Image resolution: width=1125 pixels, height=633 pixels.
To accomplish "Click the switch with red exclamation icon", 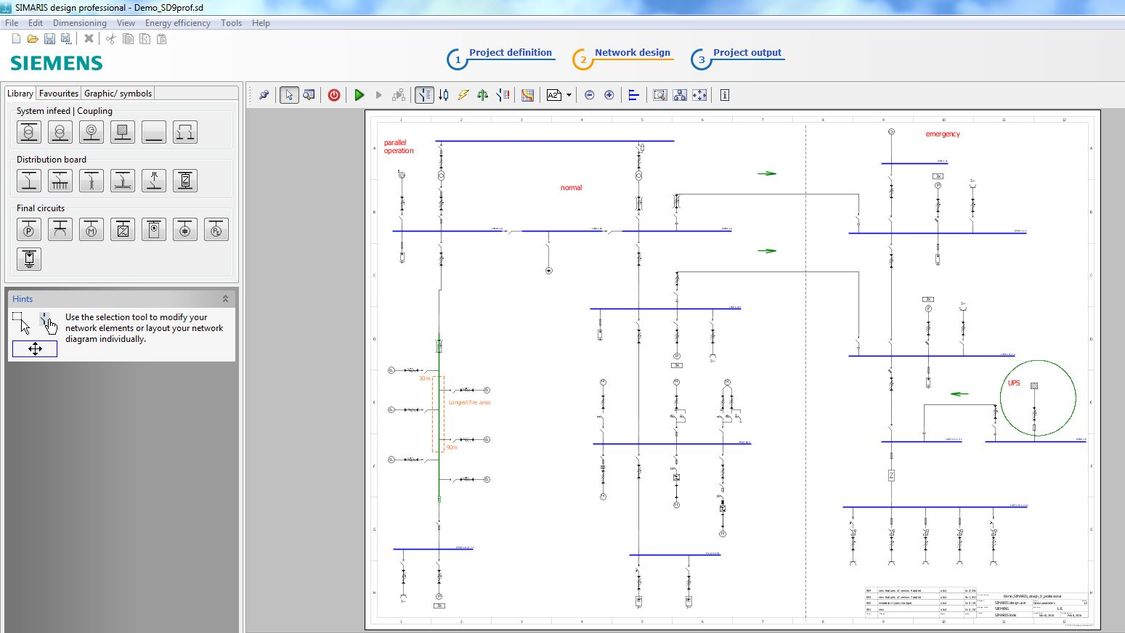I will tap(503, 95).
